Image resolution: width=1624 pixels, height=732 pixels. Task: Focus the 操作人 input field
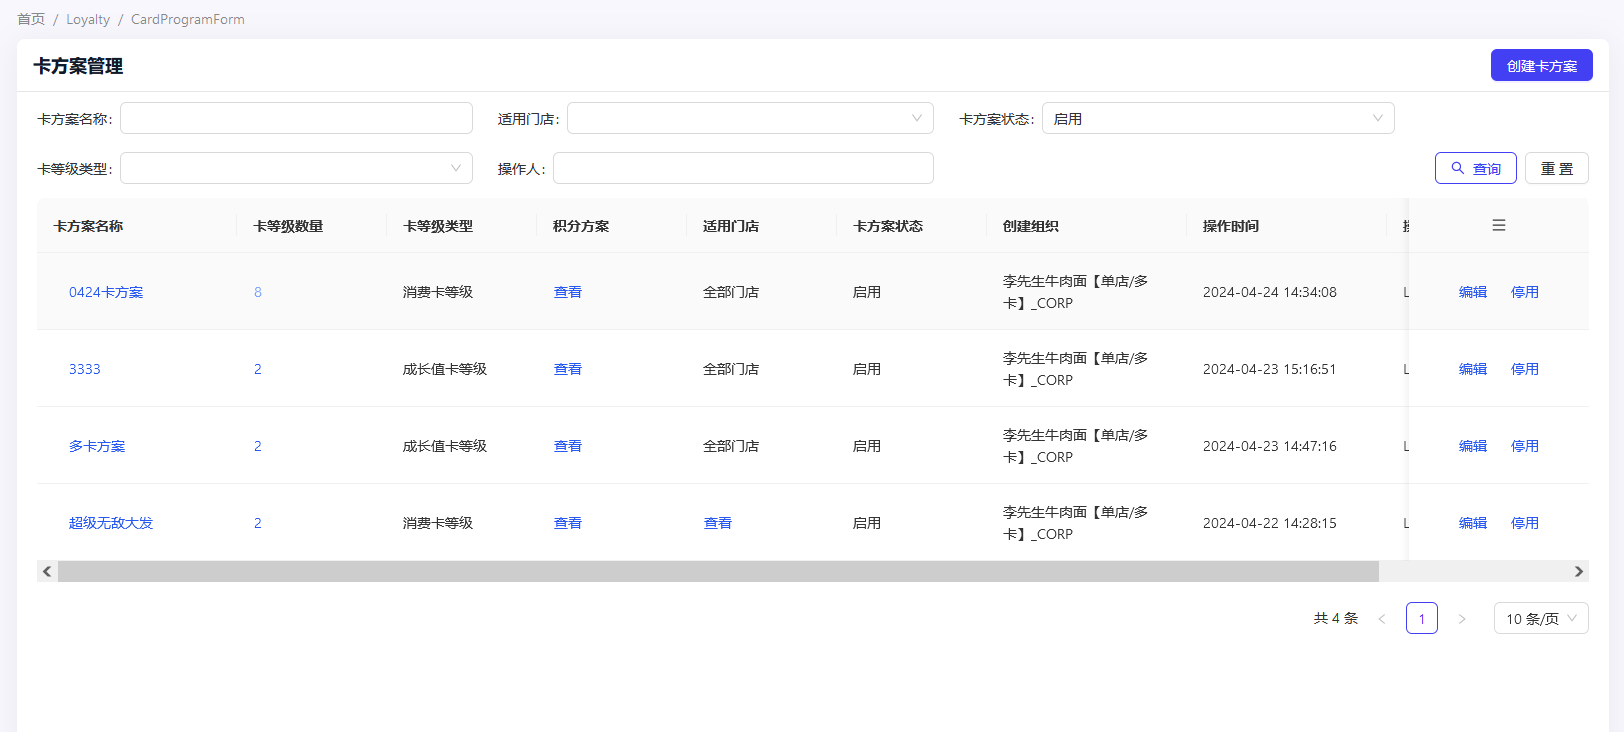click(x=743, y=168)
